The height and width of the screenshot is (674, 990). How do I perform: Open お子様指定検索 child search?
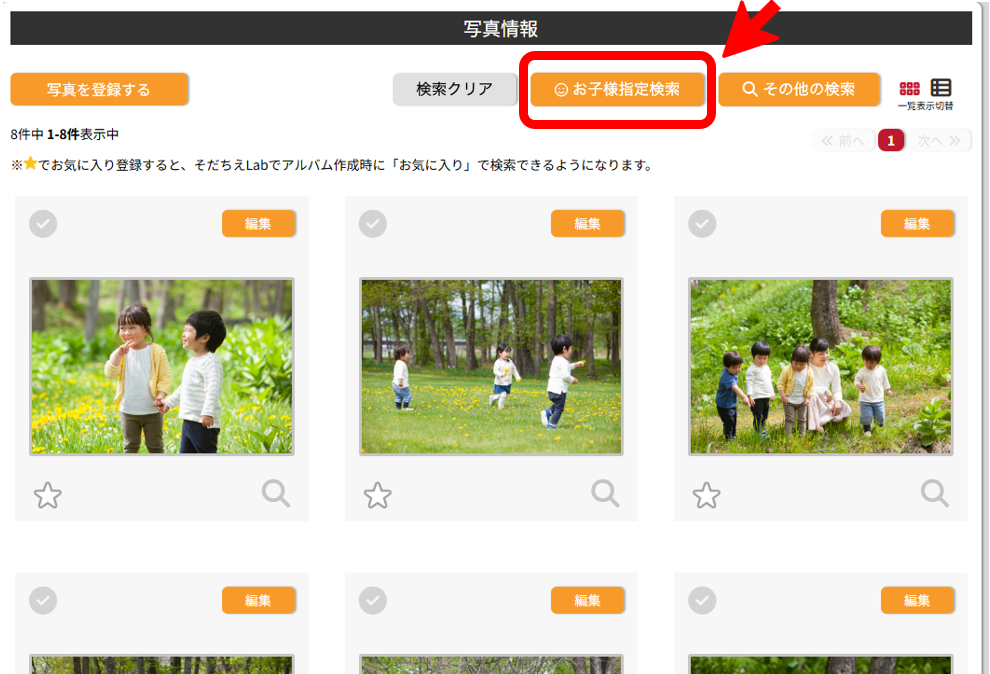[x=618, y=89]
